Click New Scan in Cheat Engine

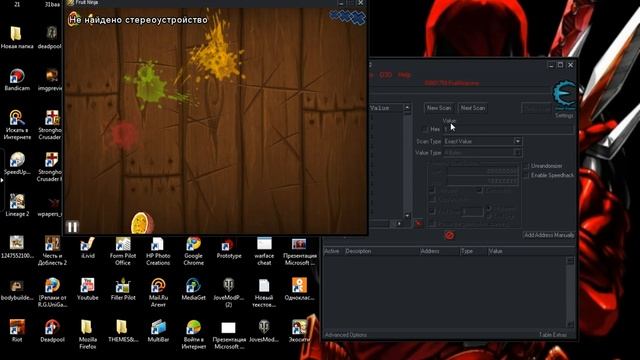tap(439, 108)
